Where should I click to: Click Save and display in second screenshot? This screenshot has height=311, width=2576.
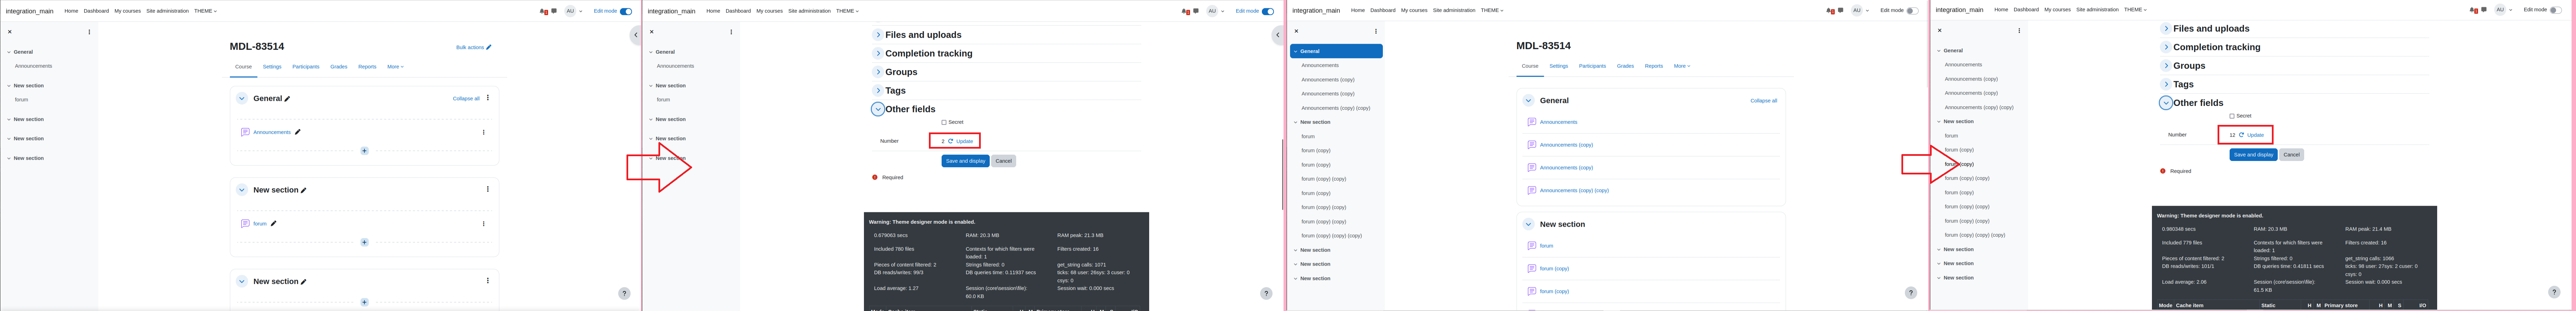click(965, 161)
